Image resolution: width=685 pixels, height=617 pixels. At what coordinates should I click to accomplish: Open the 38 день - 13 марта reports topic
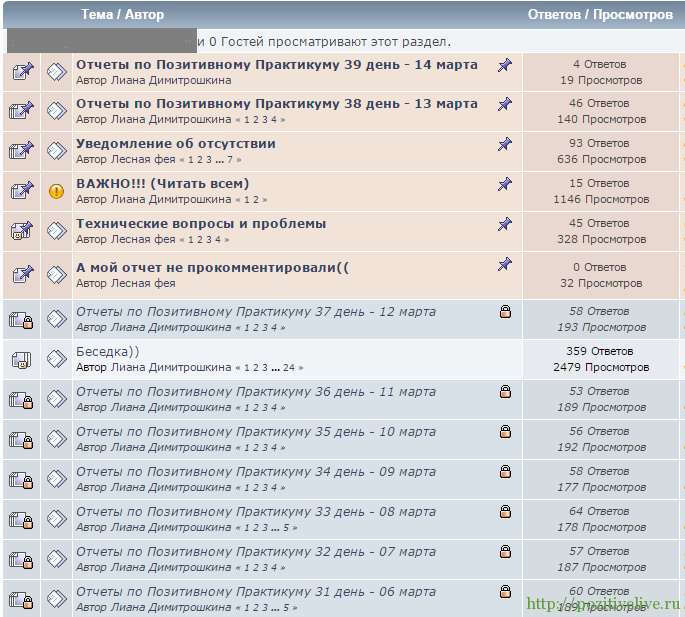tap(276, 104)
